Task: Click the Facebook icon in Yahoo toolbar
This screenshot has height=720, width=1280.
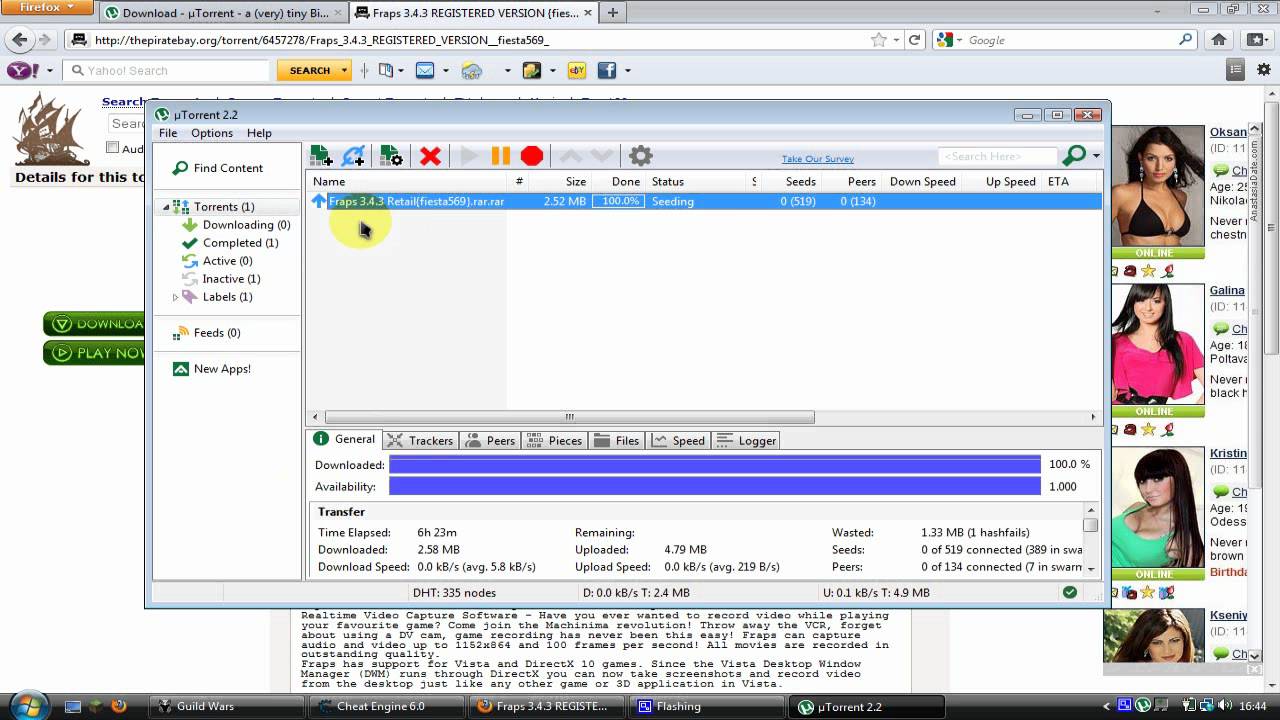Action: (x=606, y=70)
